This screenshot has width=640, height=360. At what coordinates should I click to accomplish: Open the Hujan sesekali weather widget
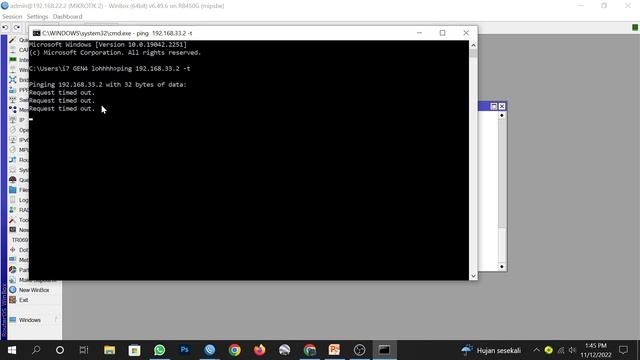point(491,350)
